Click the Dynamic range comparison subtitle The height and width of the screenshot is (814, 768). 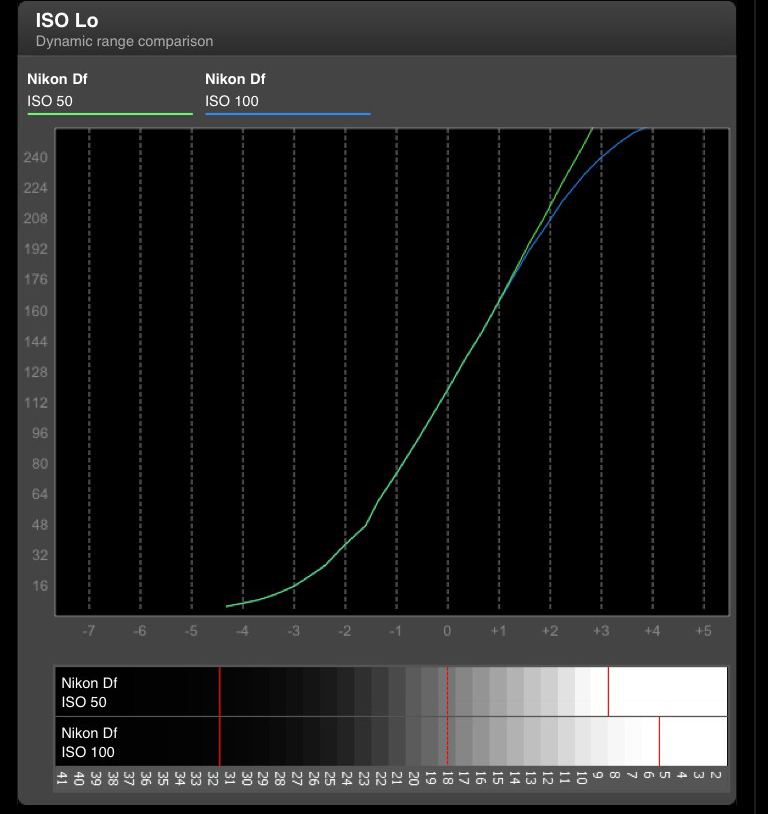(124, 42)
